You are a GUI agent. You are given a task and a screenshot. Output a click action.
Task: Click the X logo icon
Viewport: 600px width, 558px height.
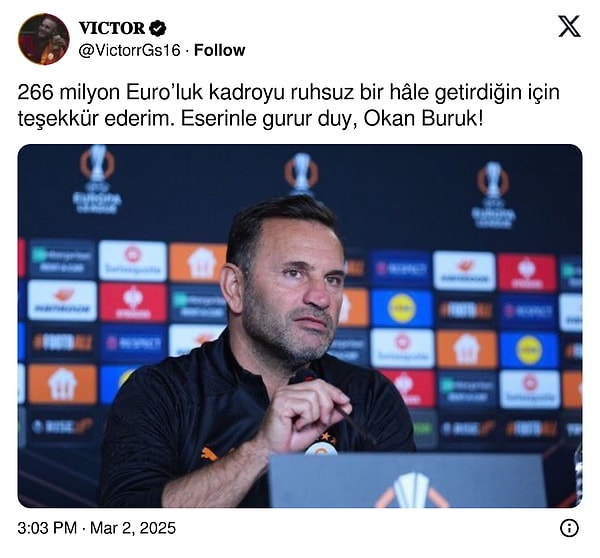coord(569,26)
